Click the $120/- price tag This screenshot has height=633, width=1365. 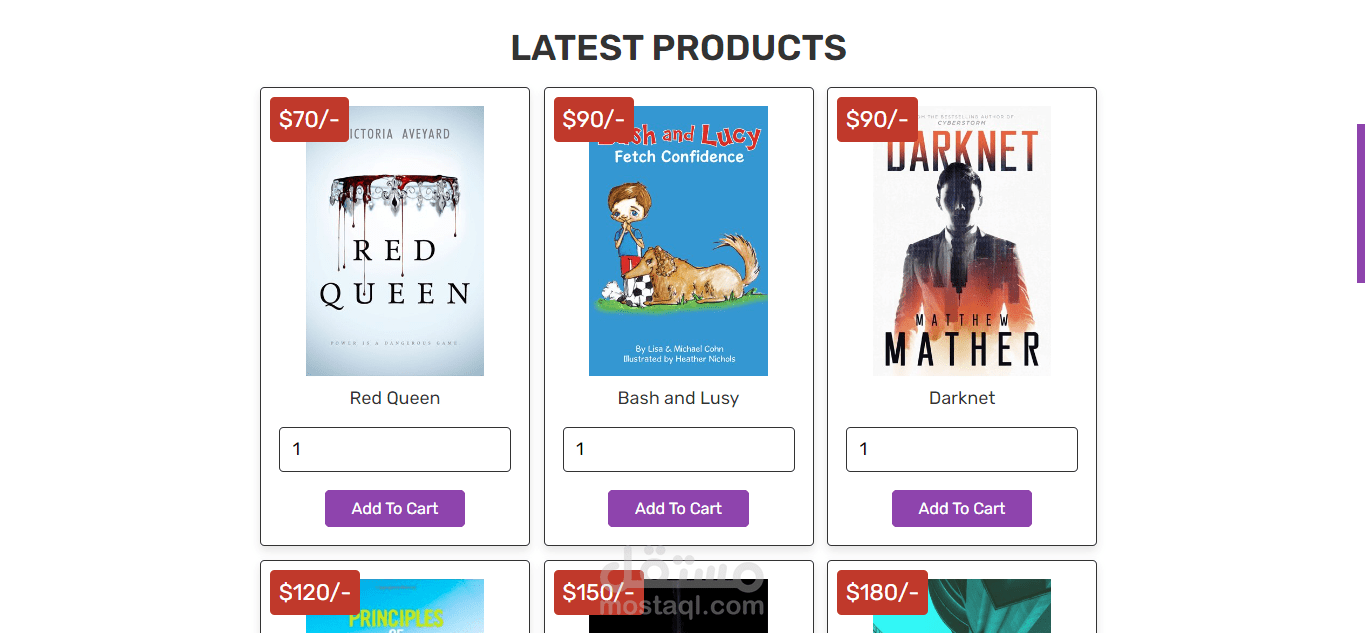coord(315,593)
